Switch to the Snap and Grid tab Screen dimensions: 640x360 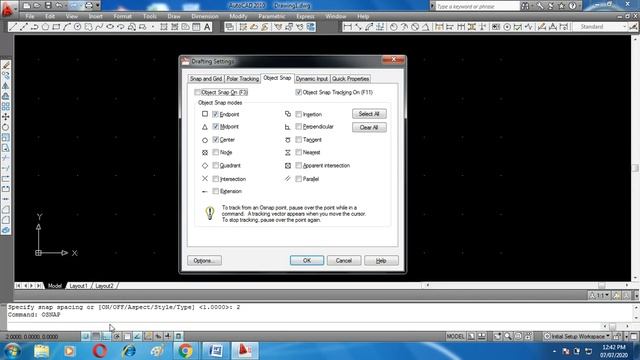(x=206, y=78)
